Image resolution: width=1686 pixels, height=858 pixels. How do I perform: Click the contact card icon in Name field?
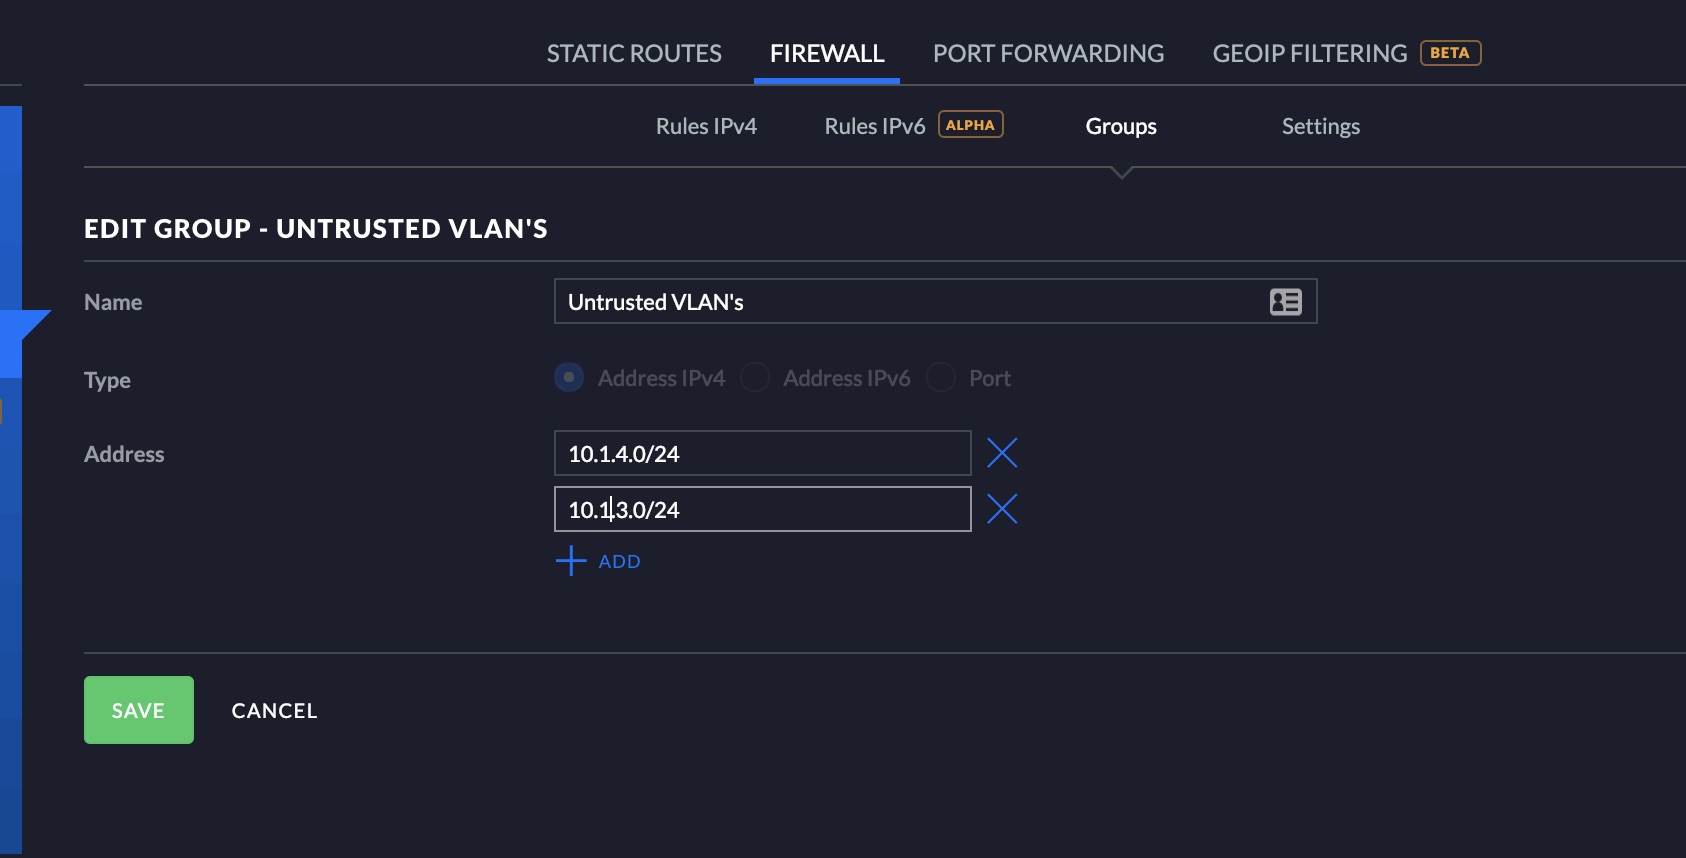pyautogui.click(x=1285, y=302)
